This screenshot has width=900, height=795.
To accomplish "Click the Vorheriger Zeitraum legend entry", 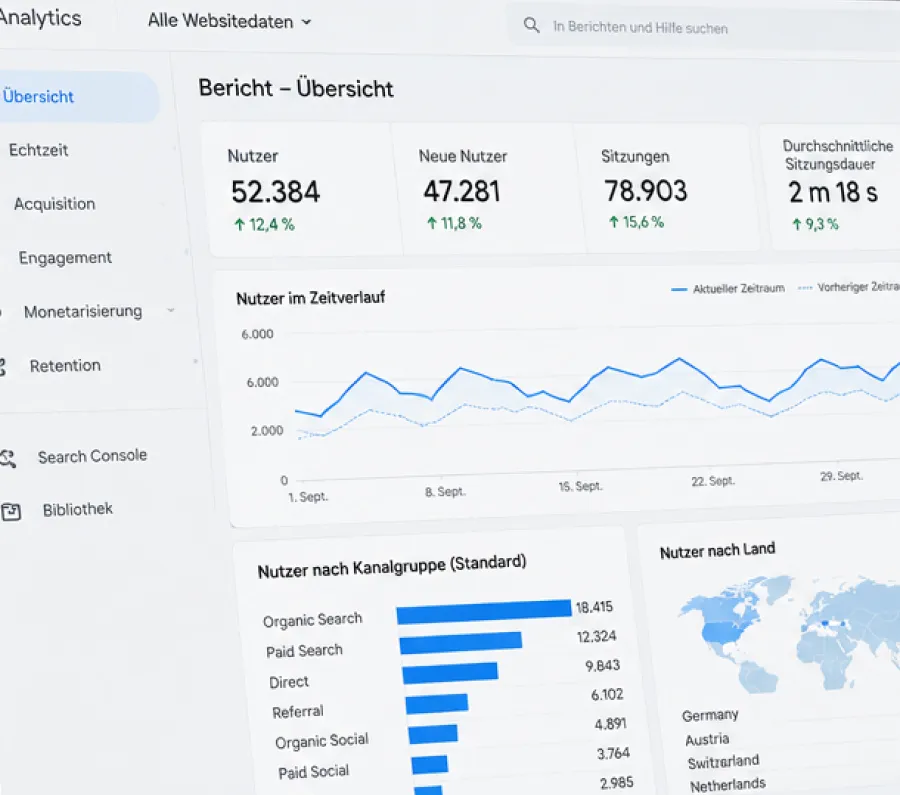I will point(849,287).
